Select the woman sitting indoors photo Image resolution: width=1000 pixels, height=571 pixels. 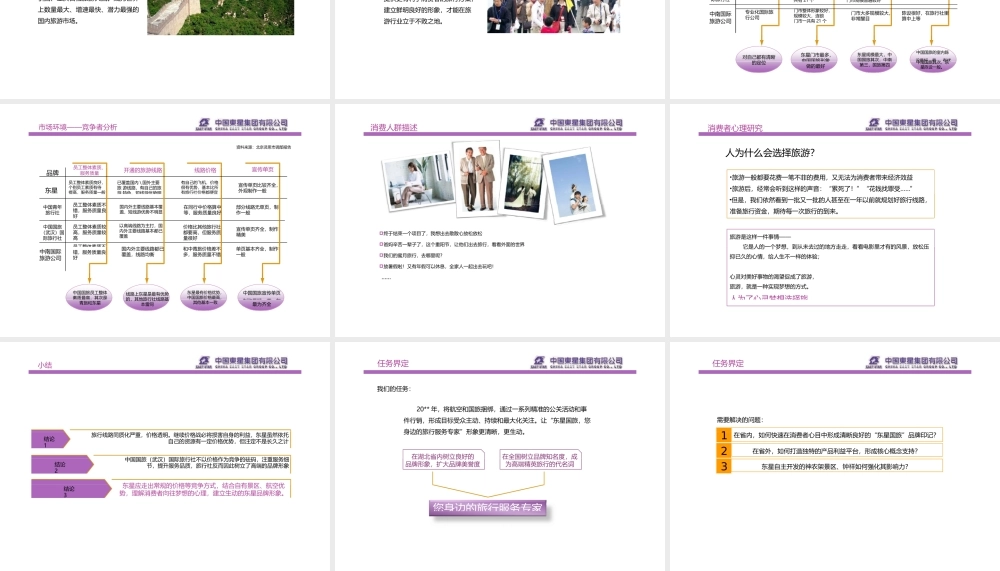[x=418, y=182]
